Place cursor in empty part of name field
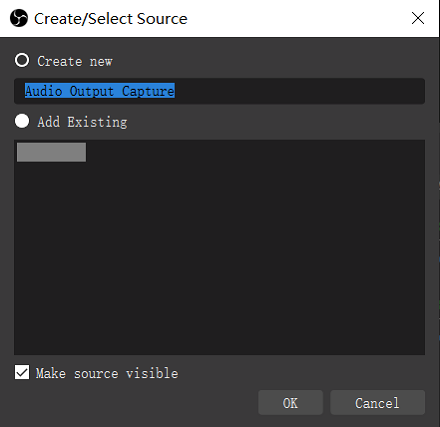 click(x=300, y=91)
